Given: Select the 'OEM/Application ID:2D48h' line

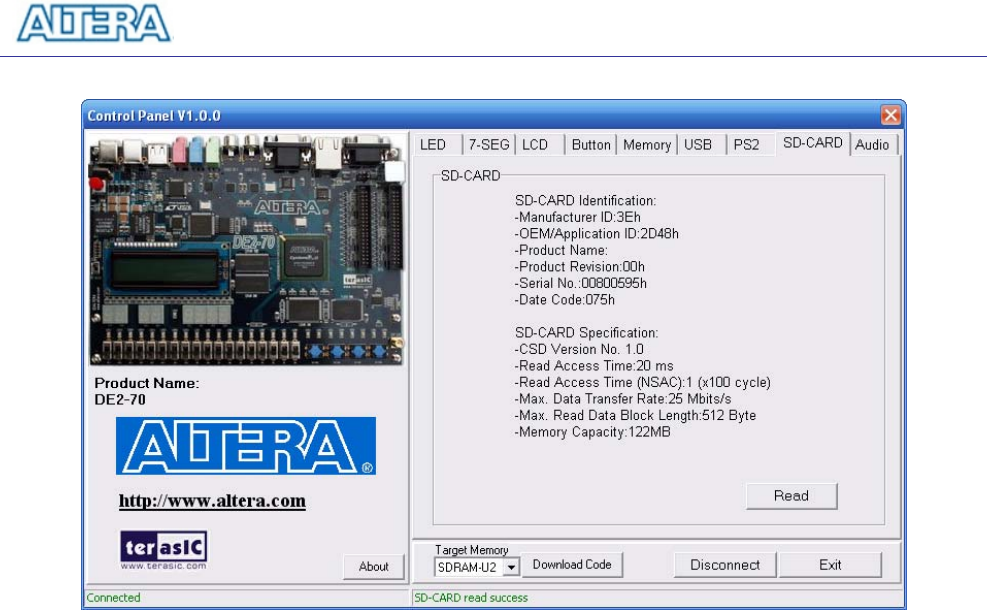Looking at the screenshot, I should [597, 234].
